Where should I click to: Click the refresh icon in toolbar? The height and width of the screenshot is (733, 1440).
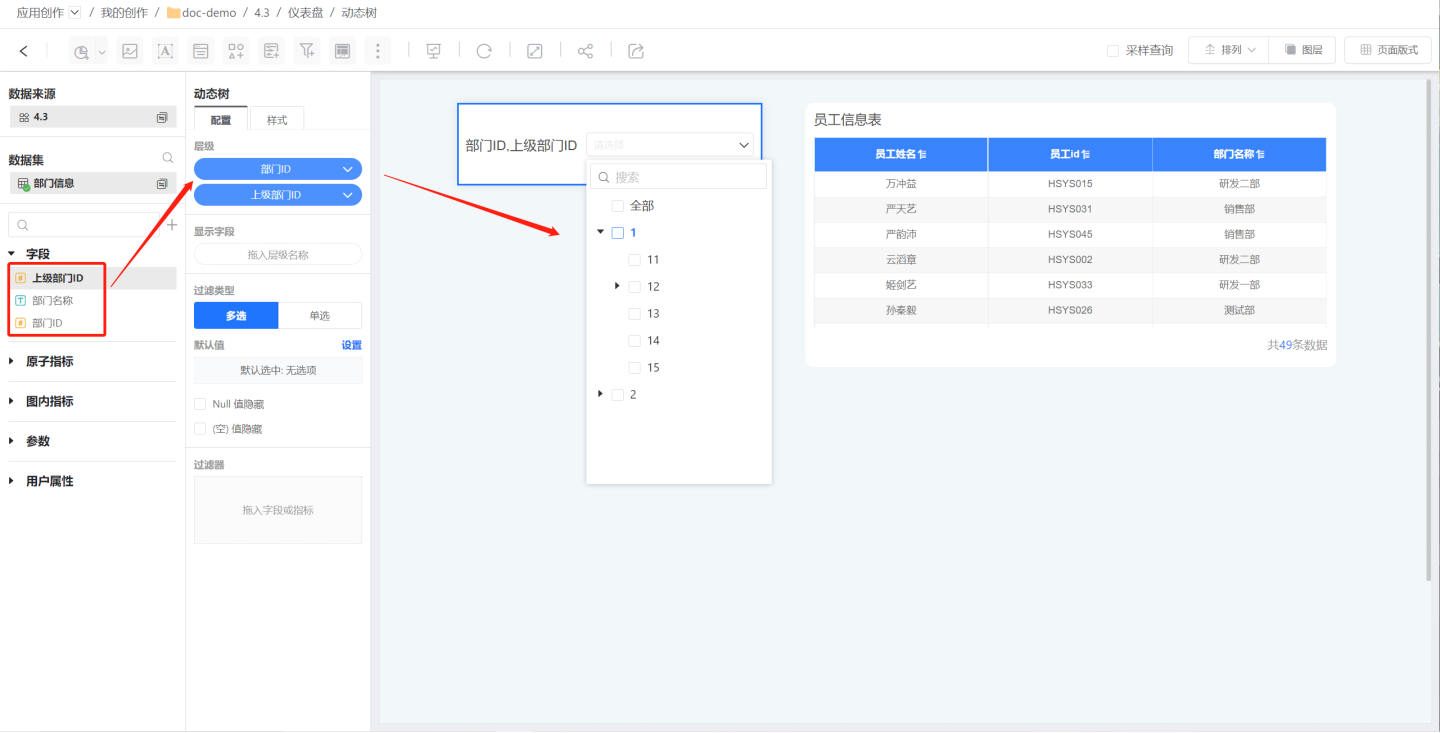tap(484, 51)
